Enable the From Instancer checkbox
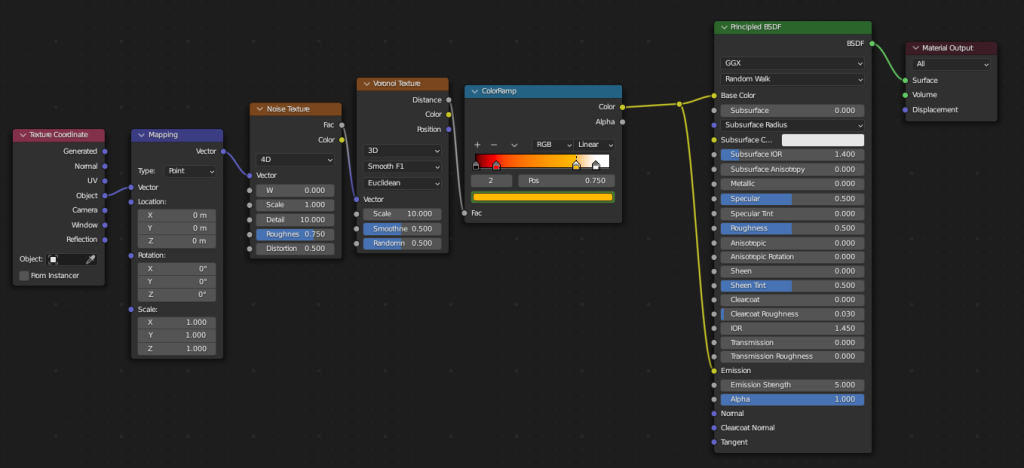 (x=24, y=275)
